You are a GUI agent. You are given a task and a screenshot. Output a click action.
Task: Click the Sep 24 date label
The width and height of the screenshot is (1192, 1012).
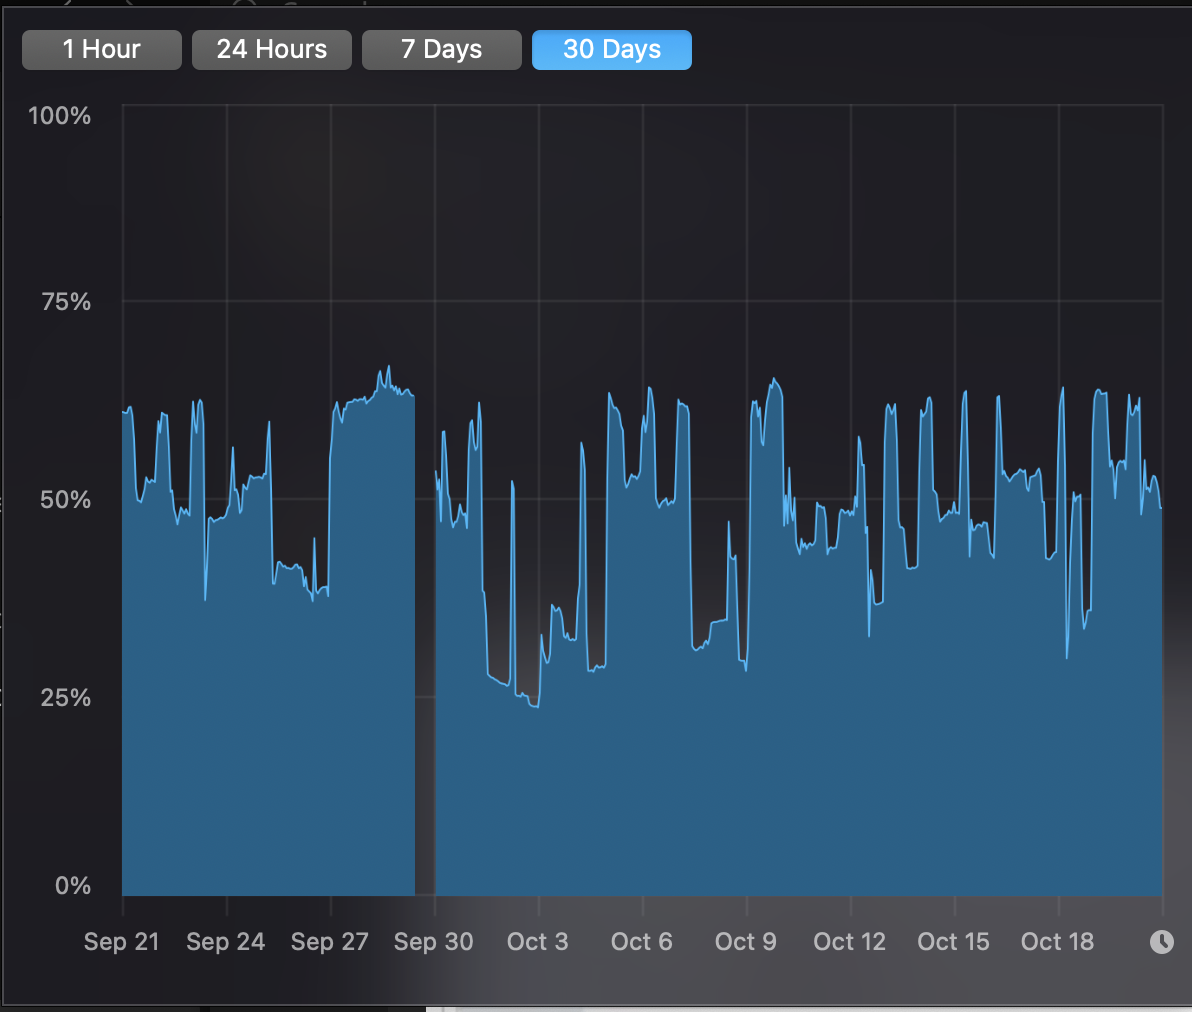pos(226,941)
